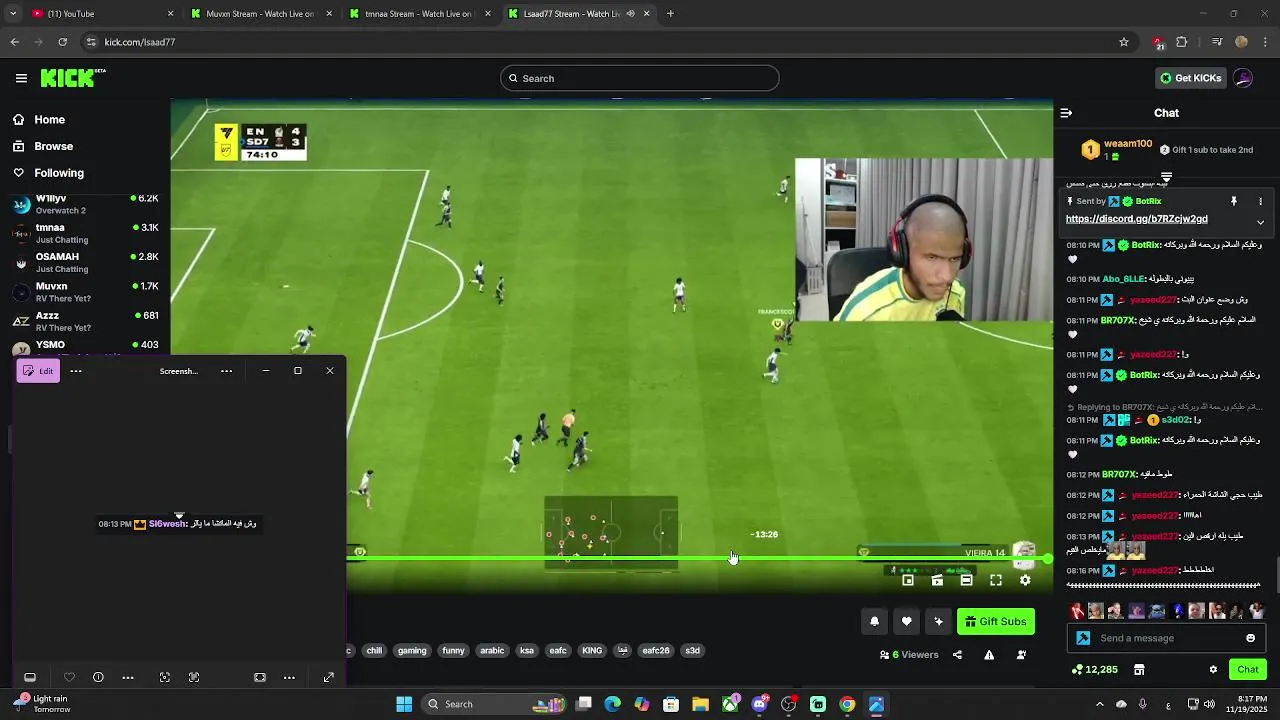The image size is (1280, 720).
Task: Scan text icon in Photos window
Action: tap(194, 677)
